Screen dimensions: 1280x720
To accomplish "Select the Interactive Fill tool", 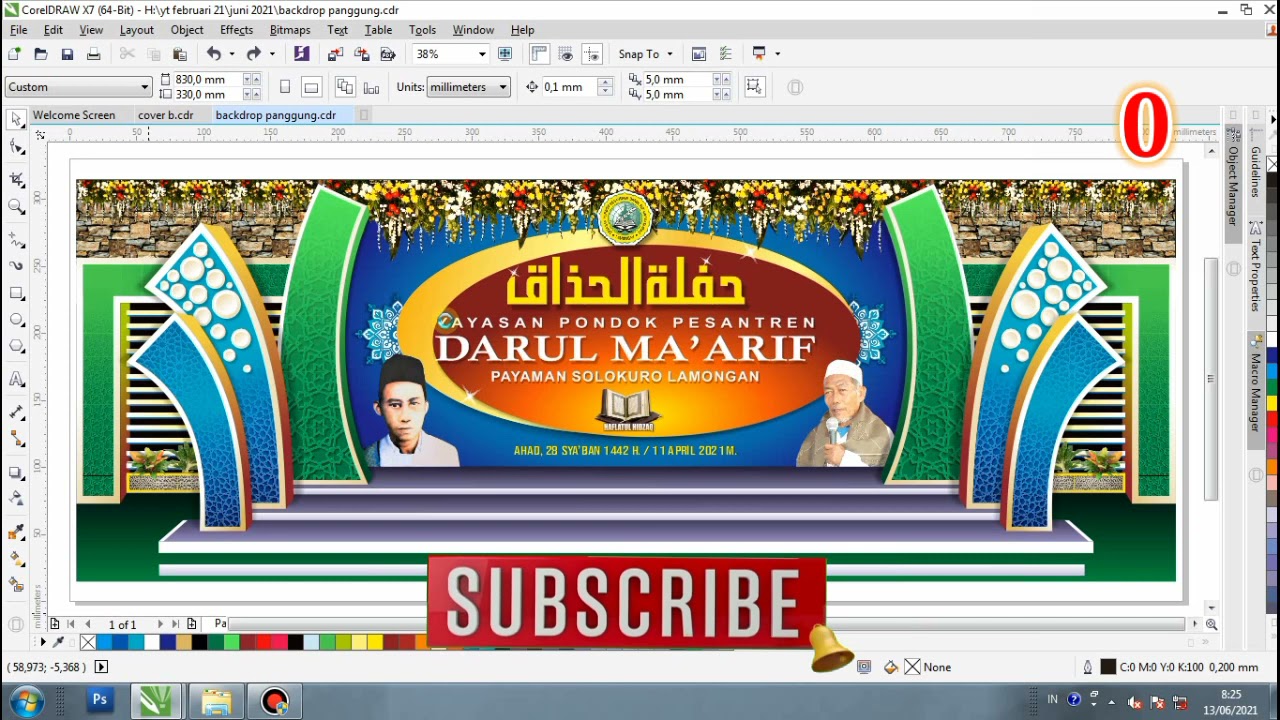I will [16, 559].
